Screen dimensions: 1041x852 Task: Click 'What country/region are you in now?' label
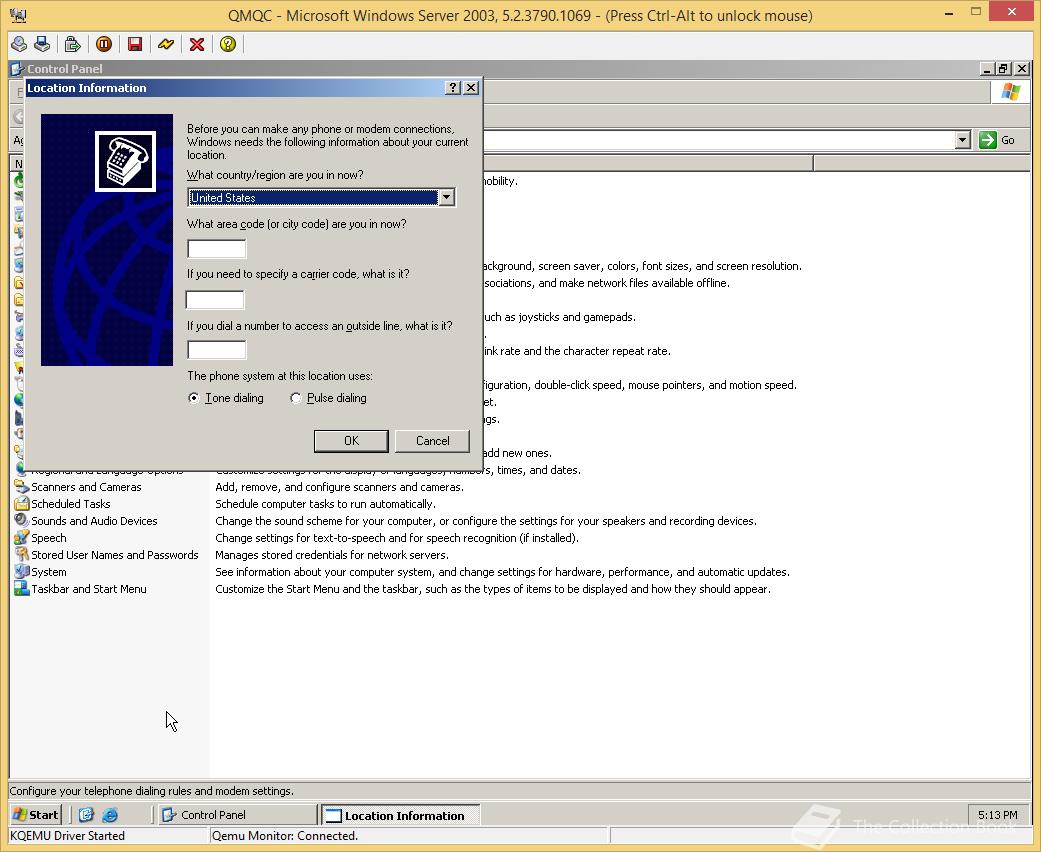pyautogui.click(x=275, y=175)
